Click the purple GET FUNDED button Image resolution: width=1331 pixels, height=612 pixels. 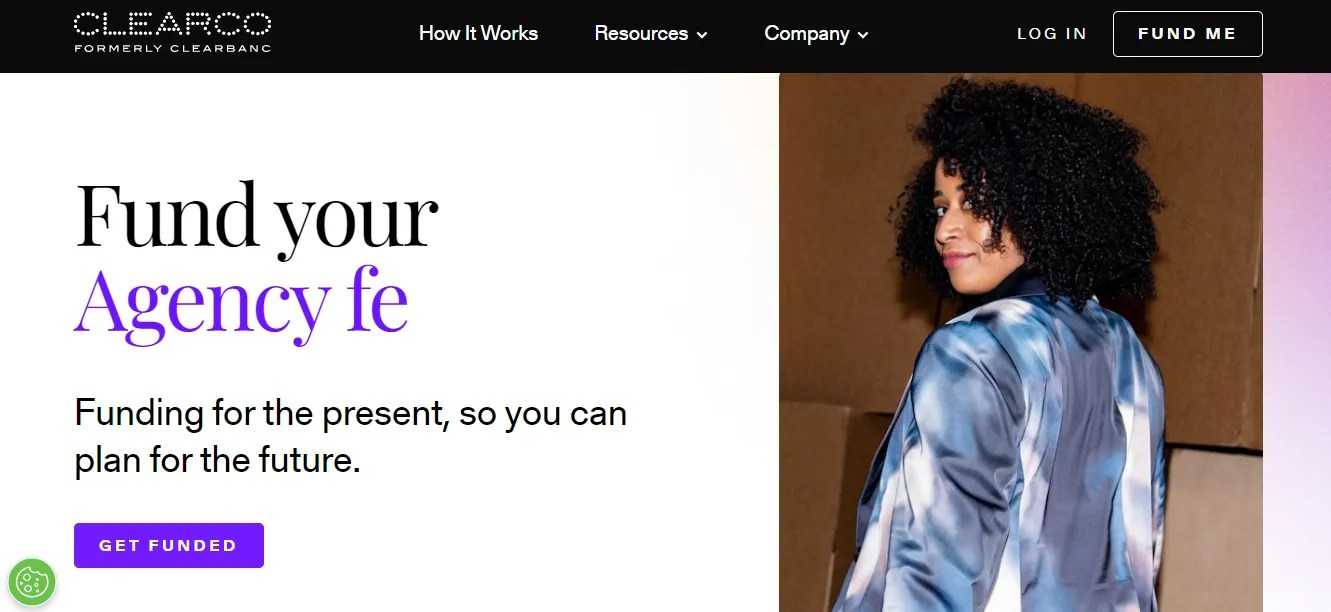[169, 545]
